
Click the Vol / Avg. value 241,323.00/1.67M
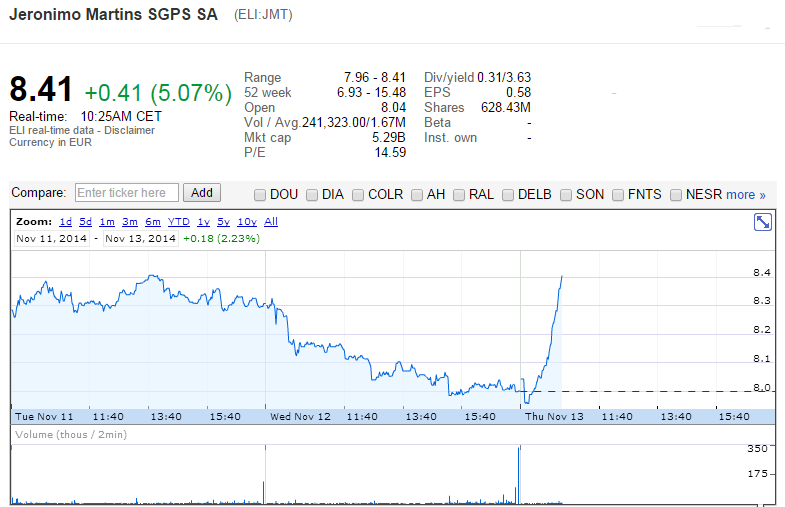coord(353,123)
